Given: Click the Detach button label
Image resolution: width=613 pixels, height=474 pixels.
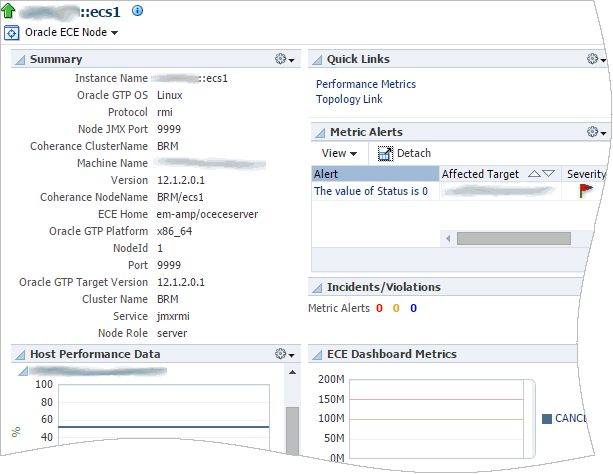Looking at the screenshot, I should (414, 153).
